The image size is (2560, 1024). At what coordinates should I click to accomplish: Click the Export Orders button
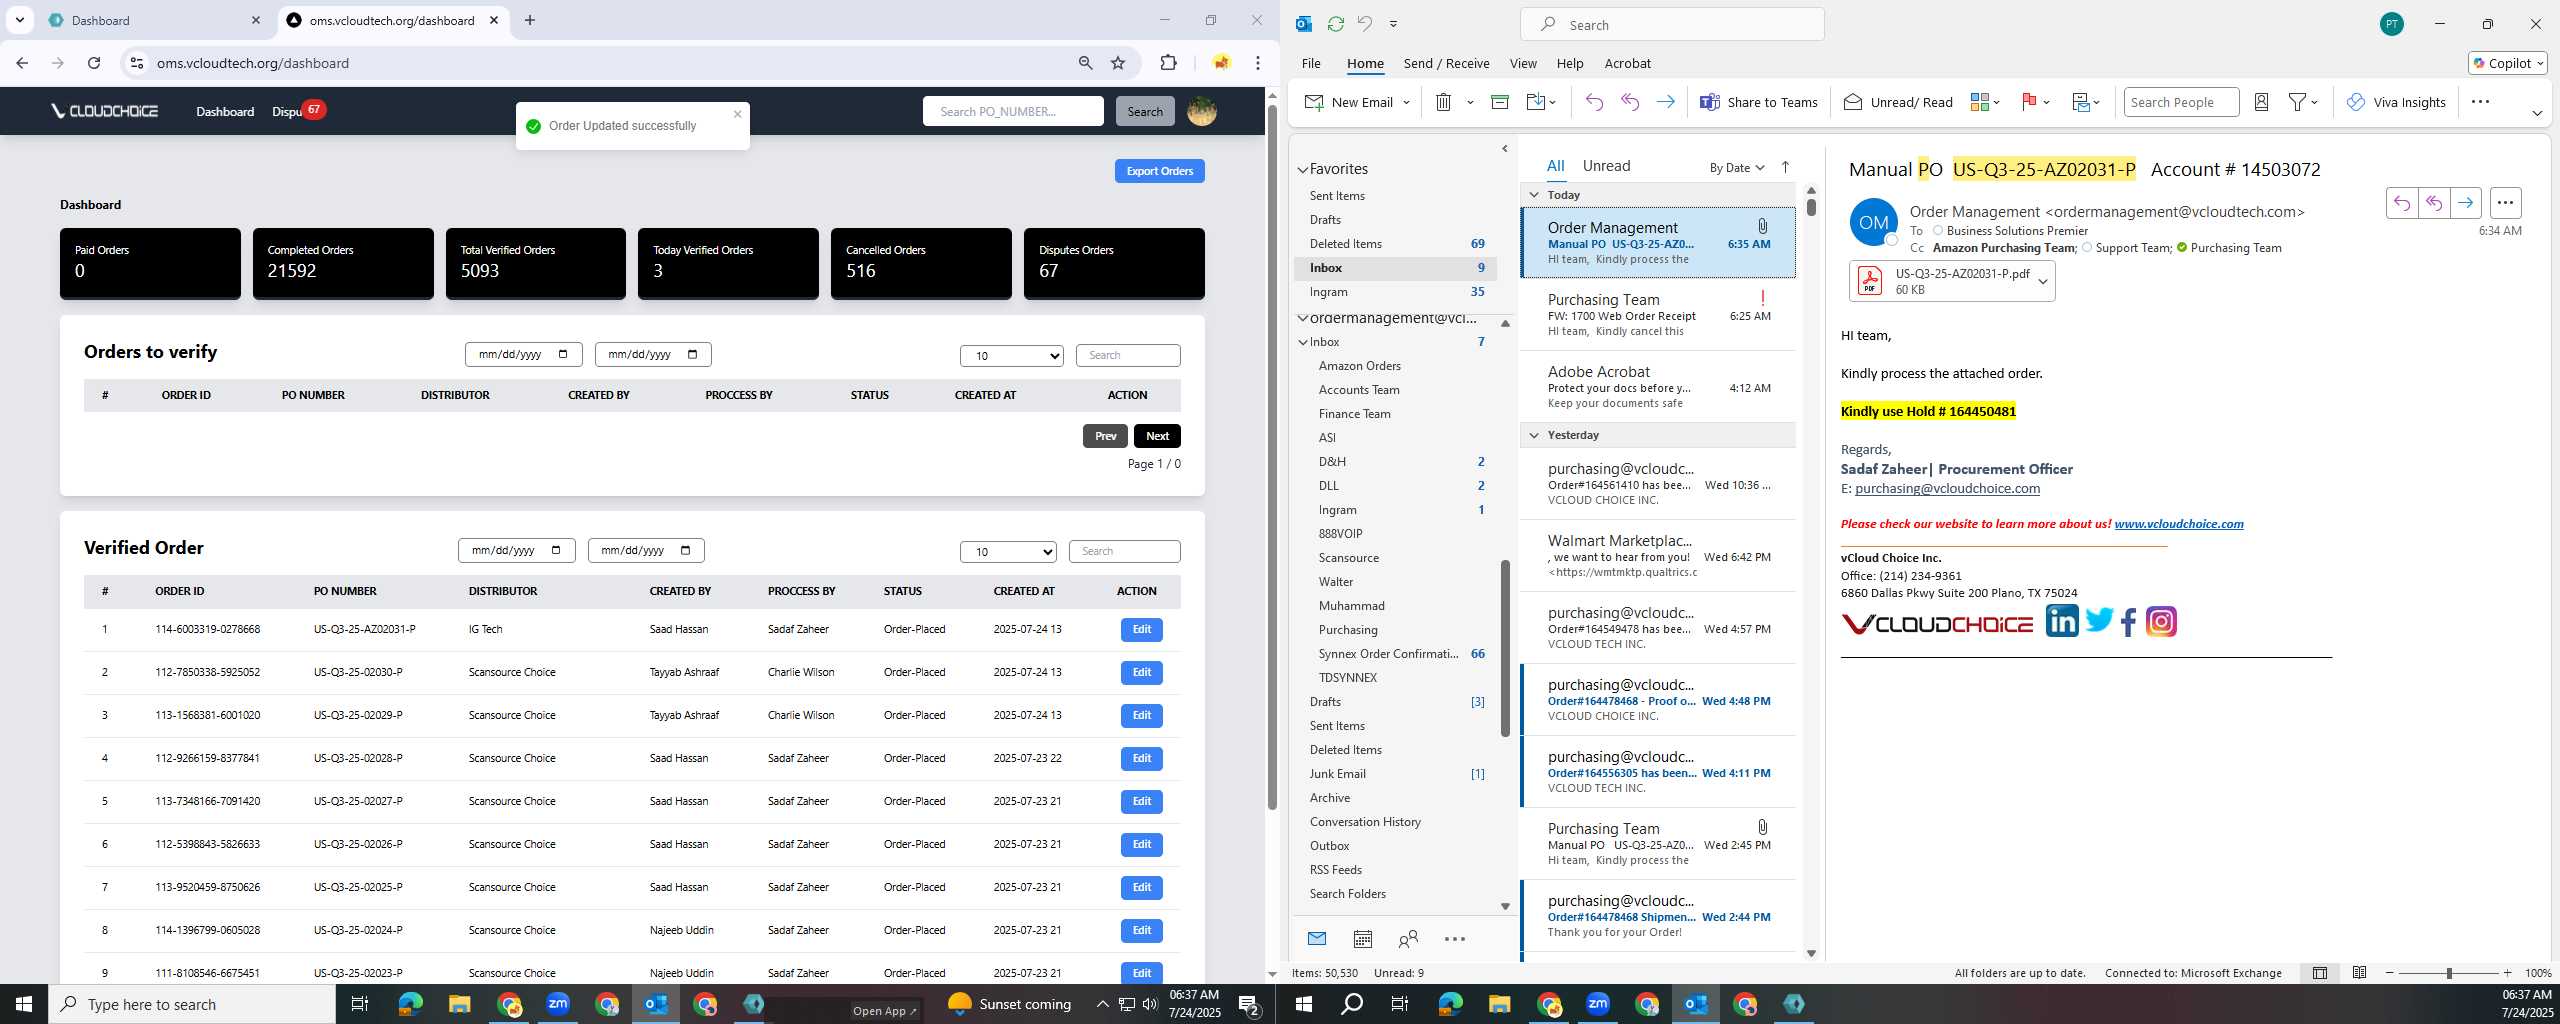pyautogui.click(x=1159, y=171)
